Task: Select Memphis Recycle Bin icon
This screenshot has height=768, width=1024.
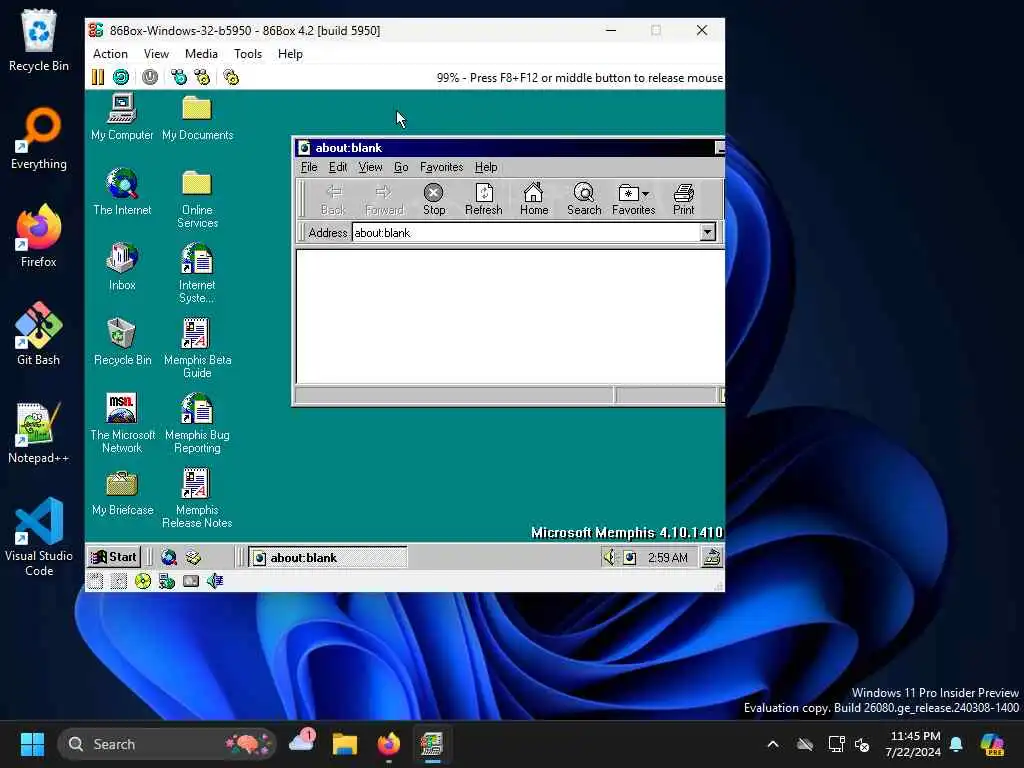Action: [122, 342]
